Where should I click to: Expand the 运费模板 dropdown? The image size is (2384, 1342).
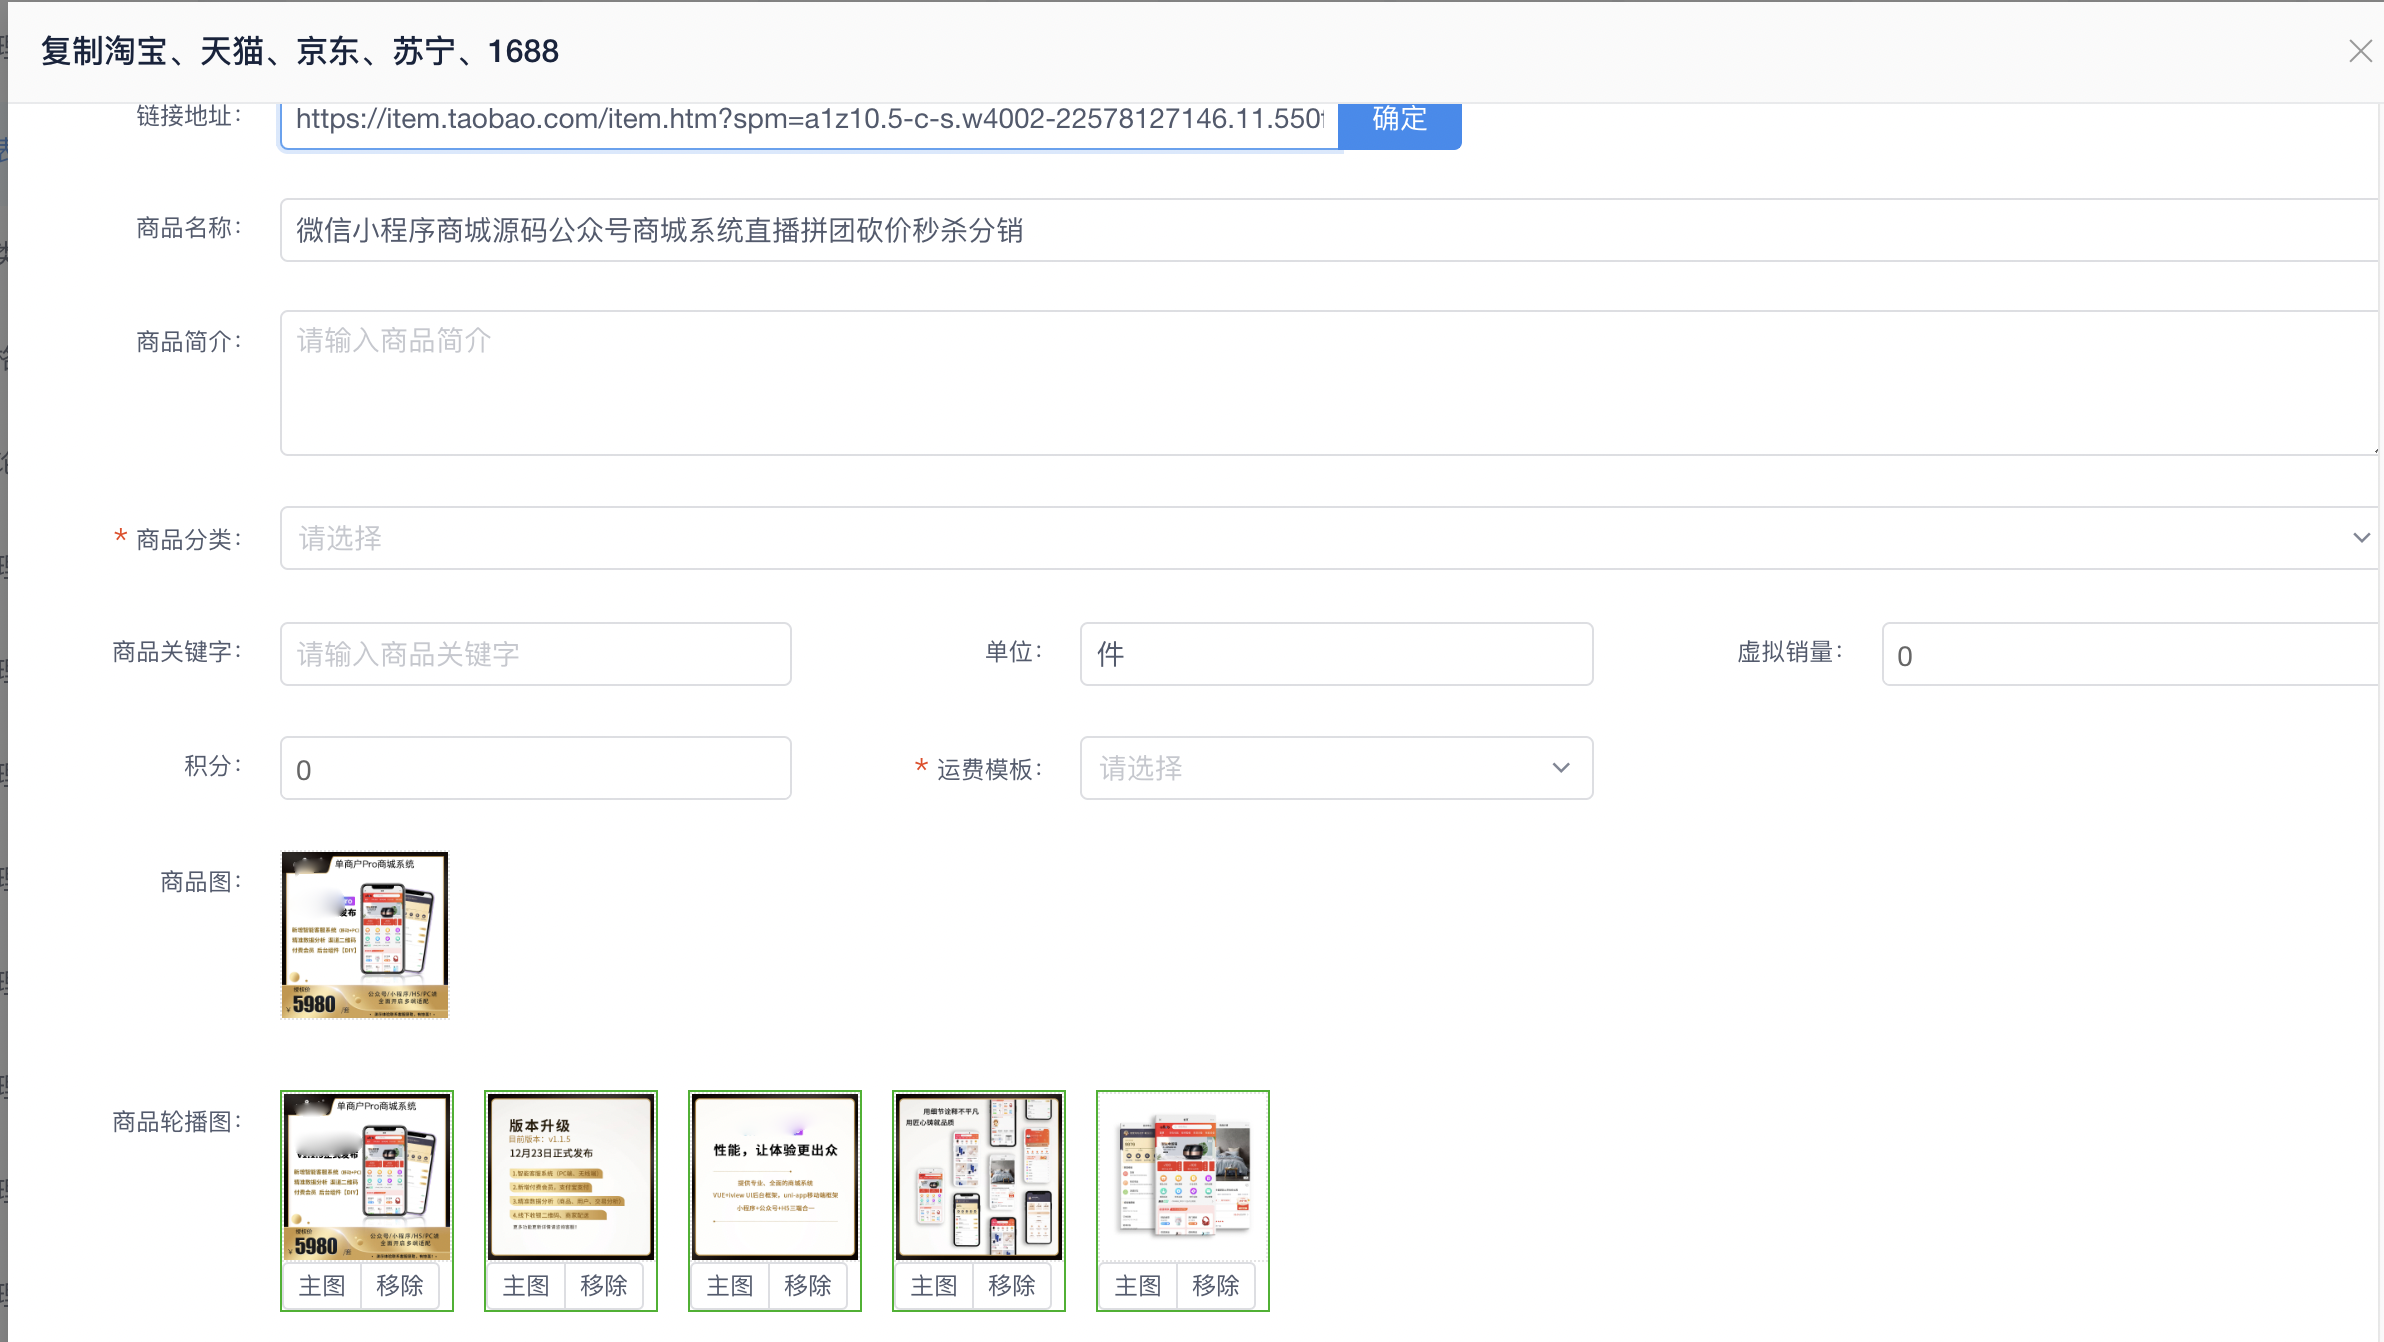click(x=1335, y=768)
